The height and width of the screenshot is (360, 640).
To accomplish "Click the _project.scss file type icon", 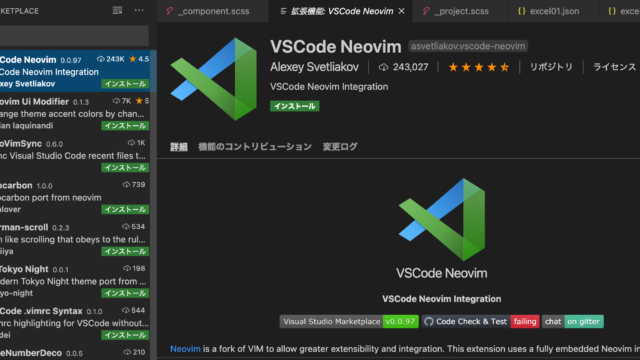I will coord(426,11).
